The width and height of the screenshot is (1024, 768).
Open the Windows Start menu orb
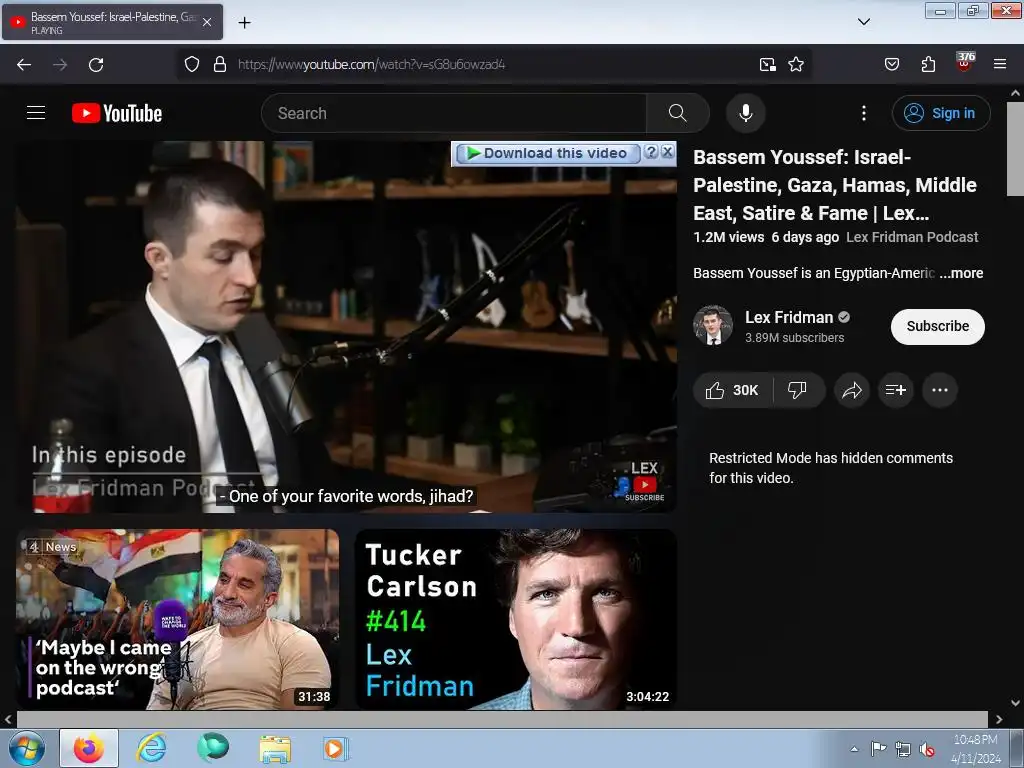coord(27,748)
